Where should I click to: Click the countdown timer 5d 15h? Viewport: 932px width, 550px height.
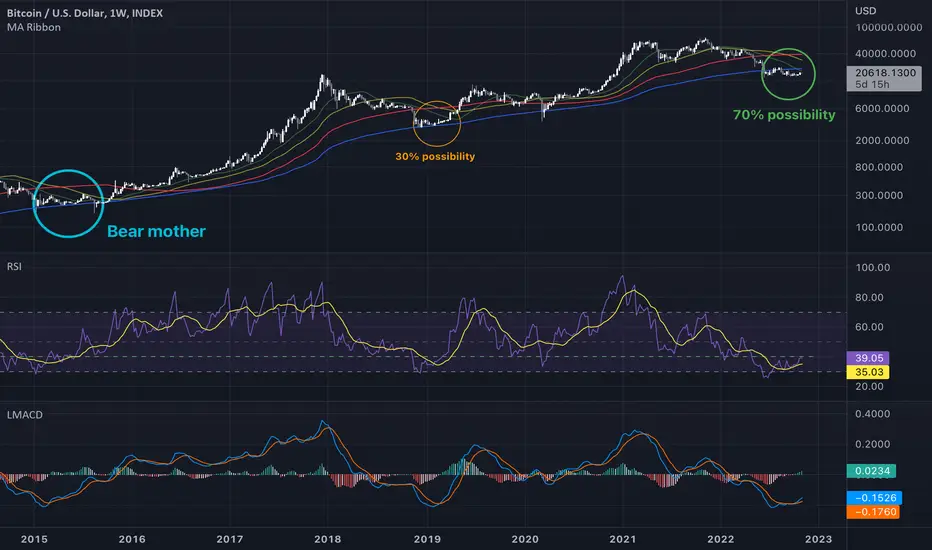pos(872,84)
